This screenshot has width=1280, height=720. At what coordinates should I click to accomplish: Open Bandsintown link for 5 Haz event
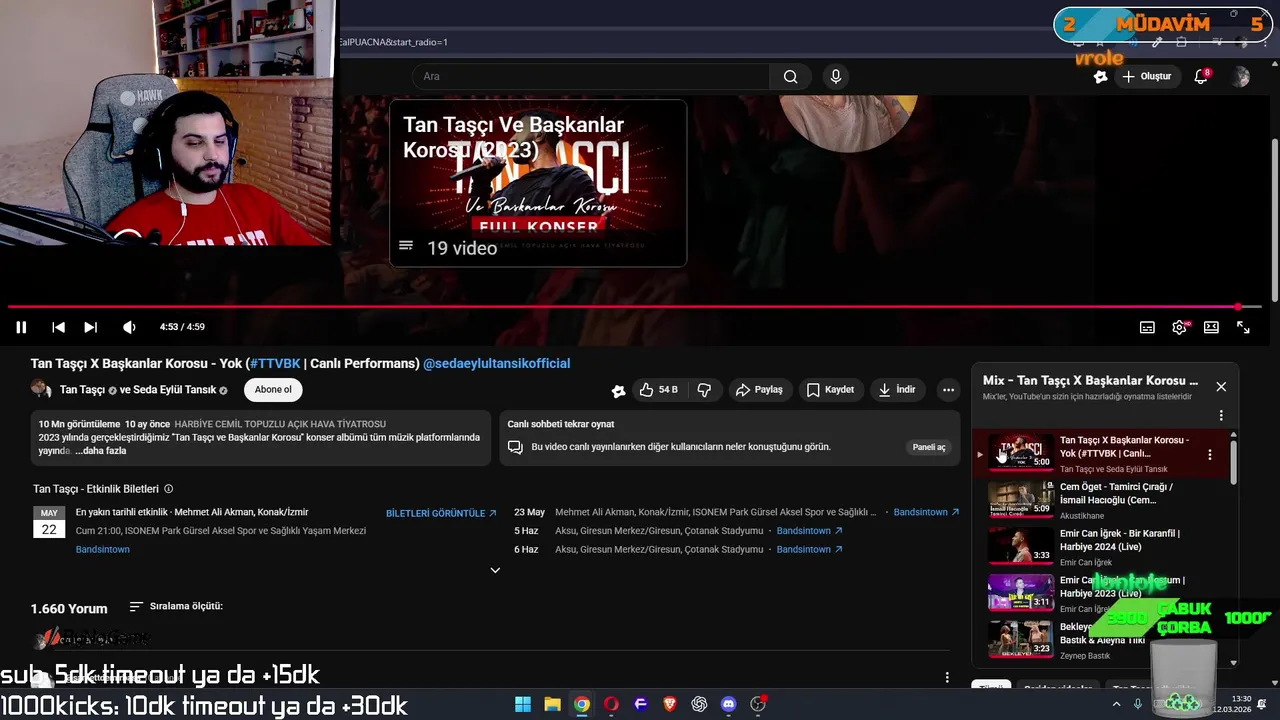click(x=809, y=531)
